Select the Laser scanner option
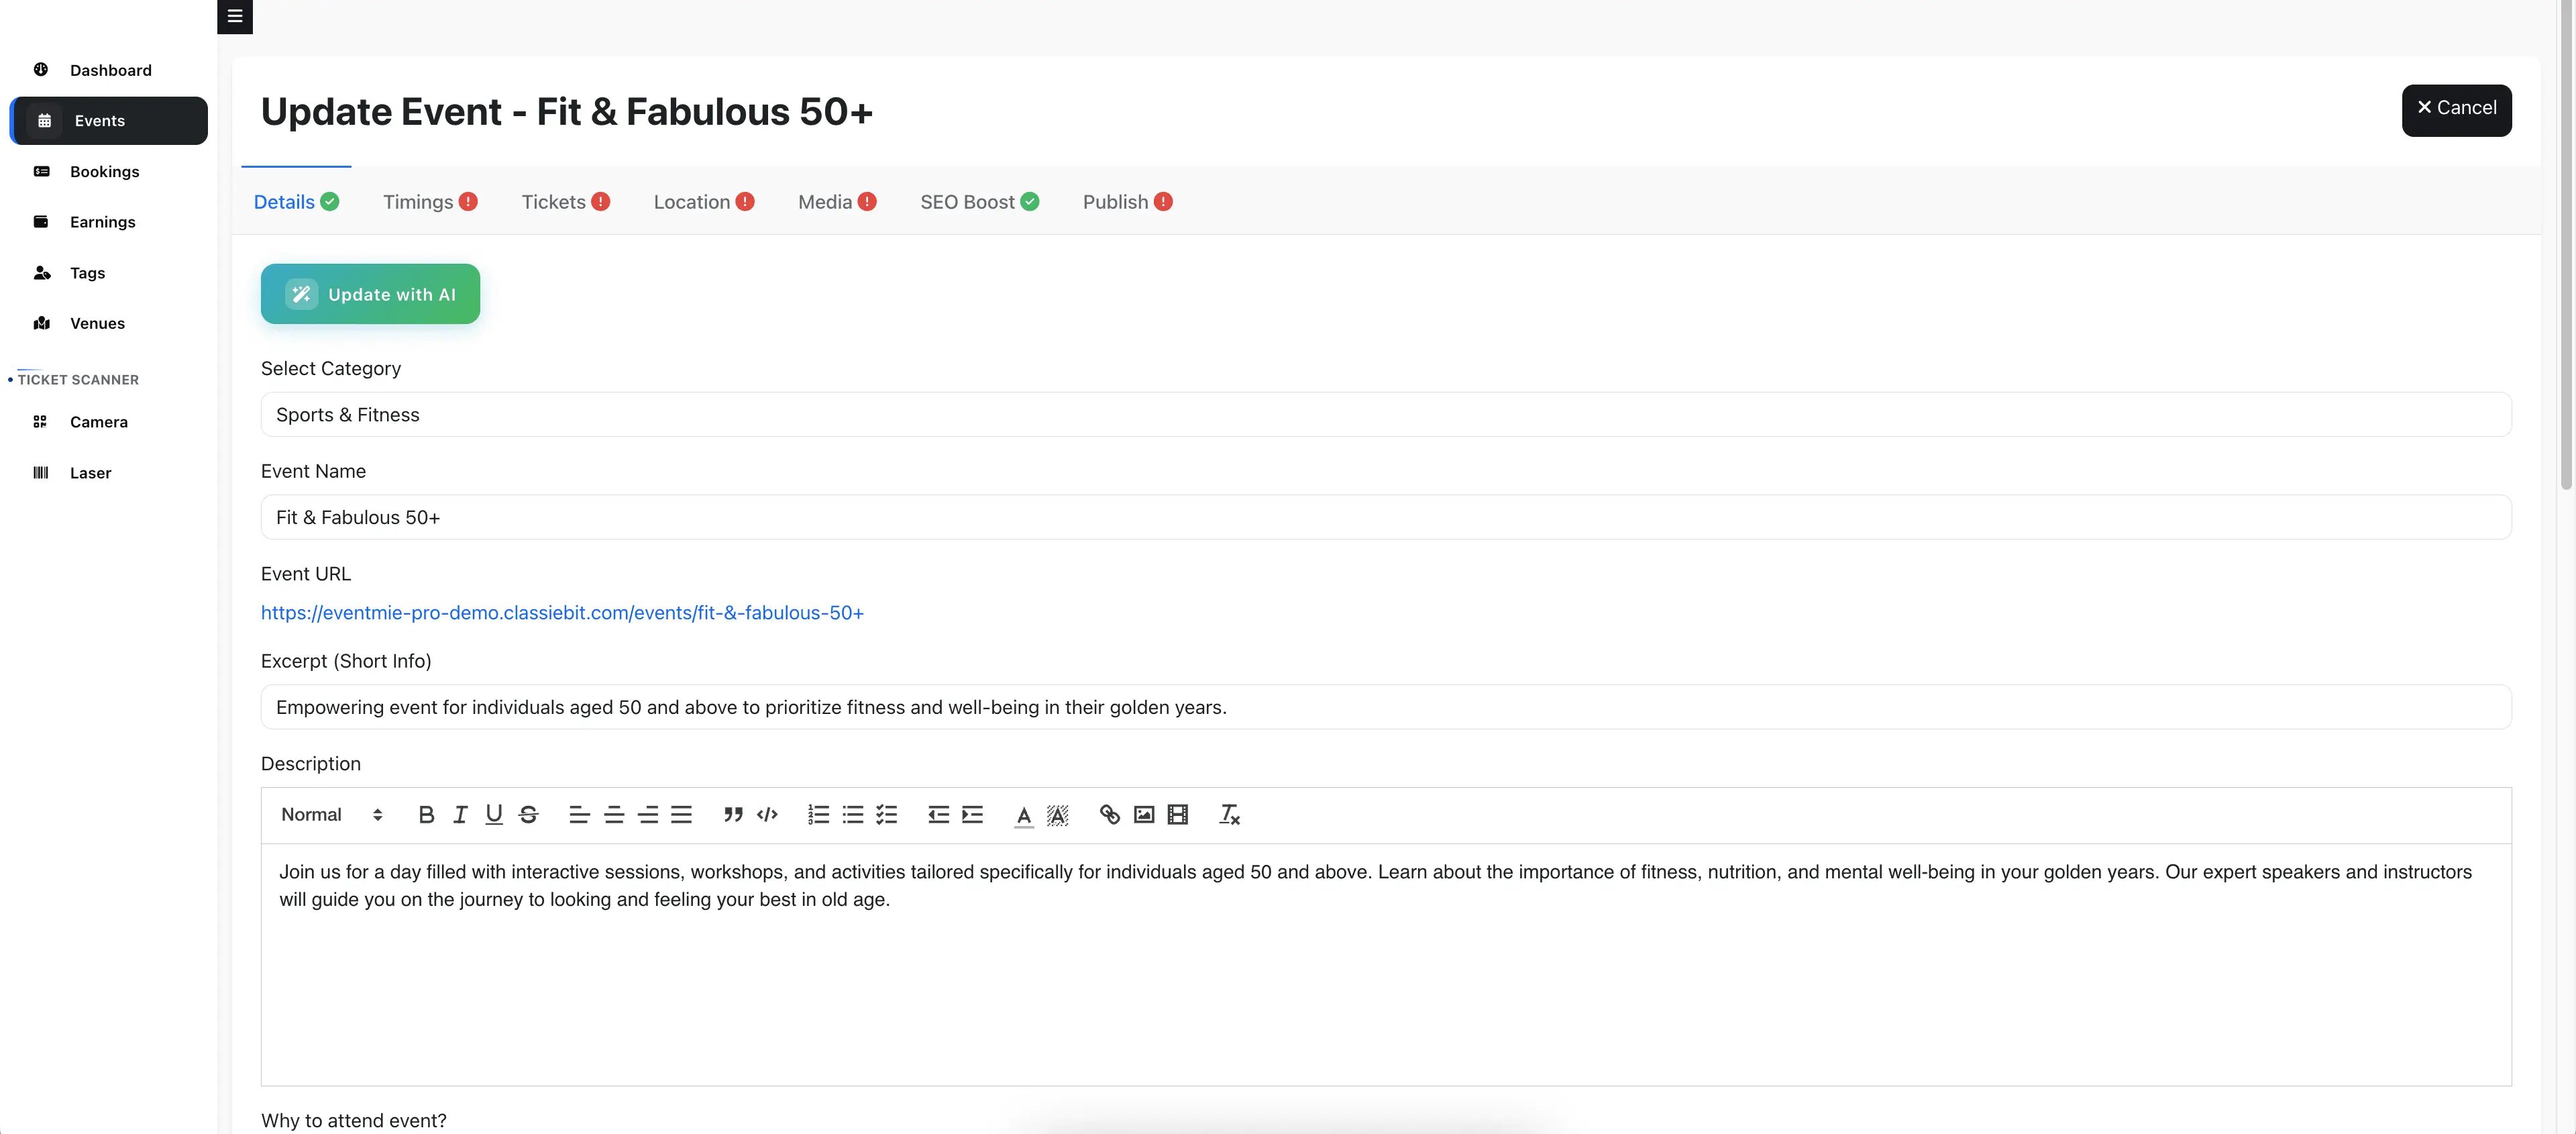Image resolution: width=2576 pixels, height=1134 pixels. tap(91, 472)
